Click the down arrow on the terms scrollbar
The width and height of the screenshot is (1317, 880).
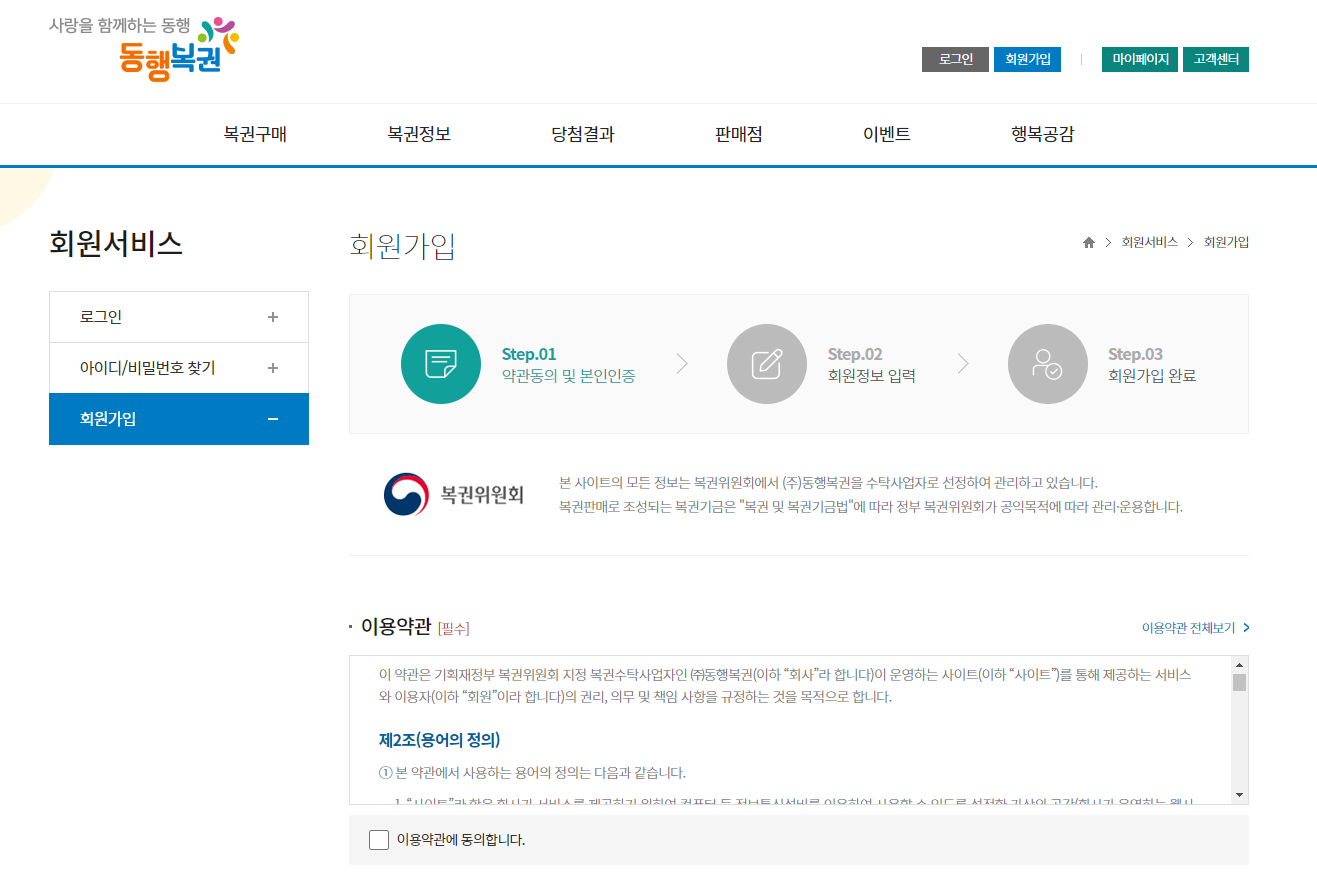[1238, 795]
